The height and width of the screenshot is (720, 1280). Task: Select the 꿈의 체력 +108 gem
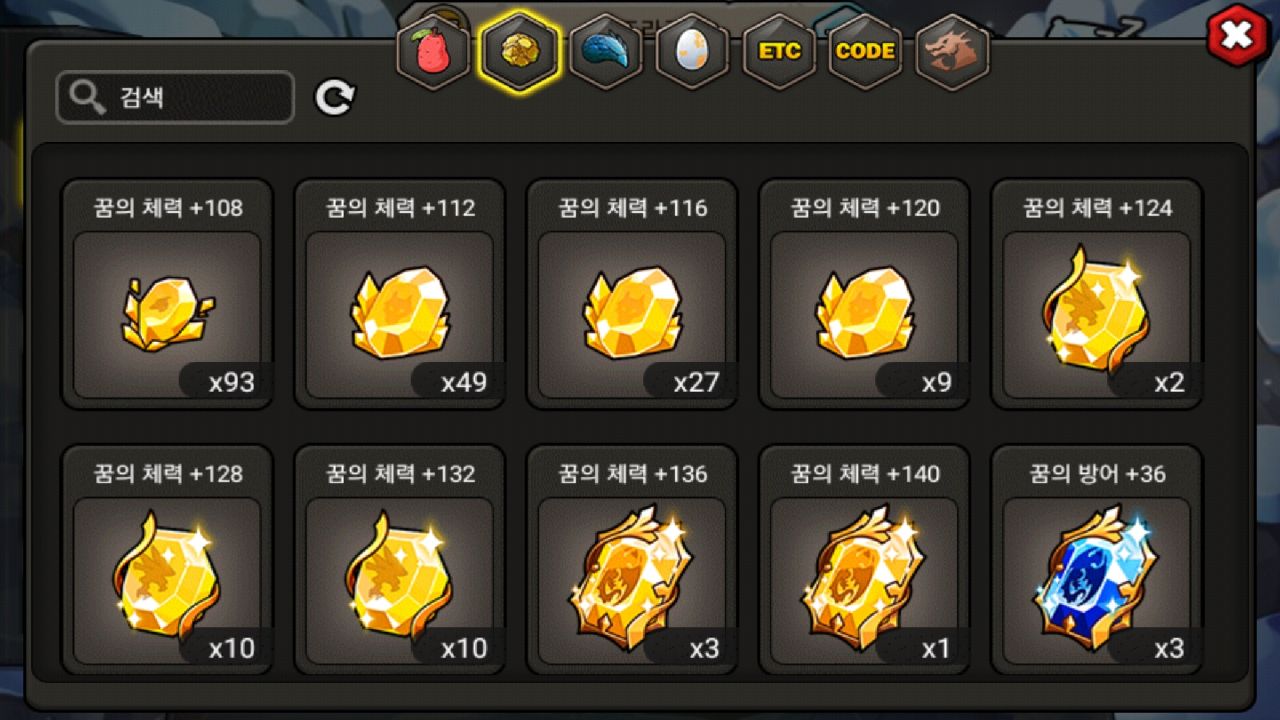click(x=167, y=294)
